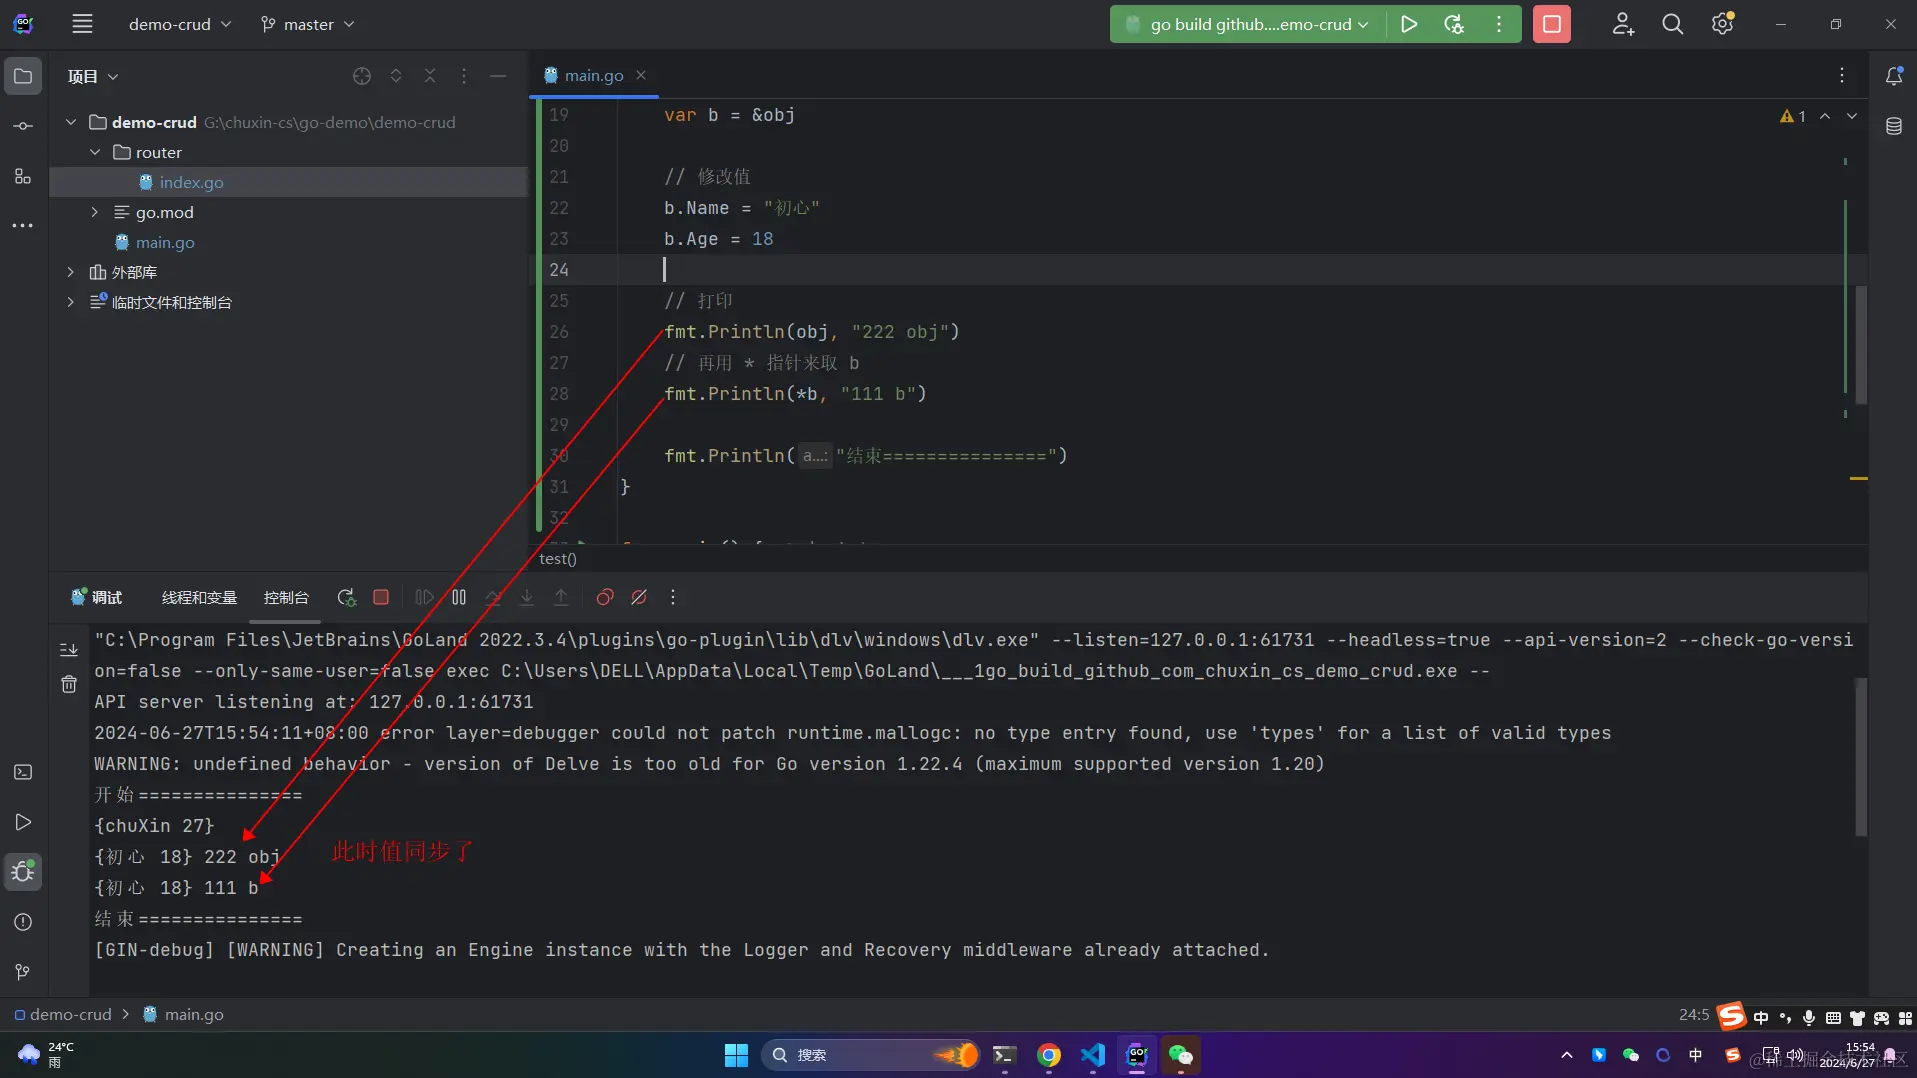Show more tool windows ellipsis
1917x1078 pixels.
tap(23, 226)
